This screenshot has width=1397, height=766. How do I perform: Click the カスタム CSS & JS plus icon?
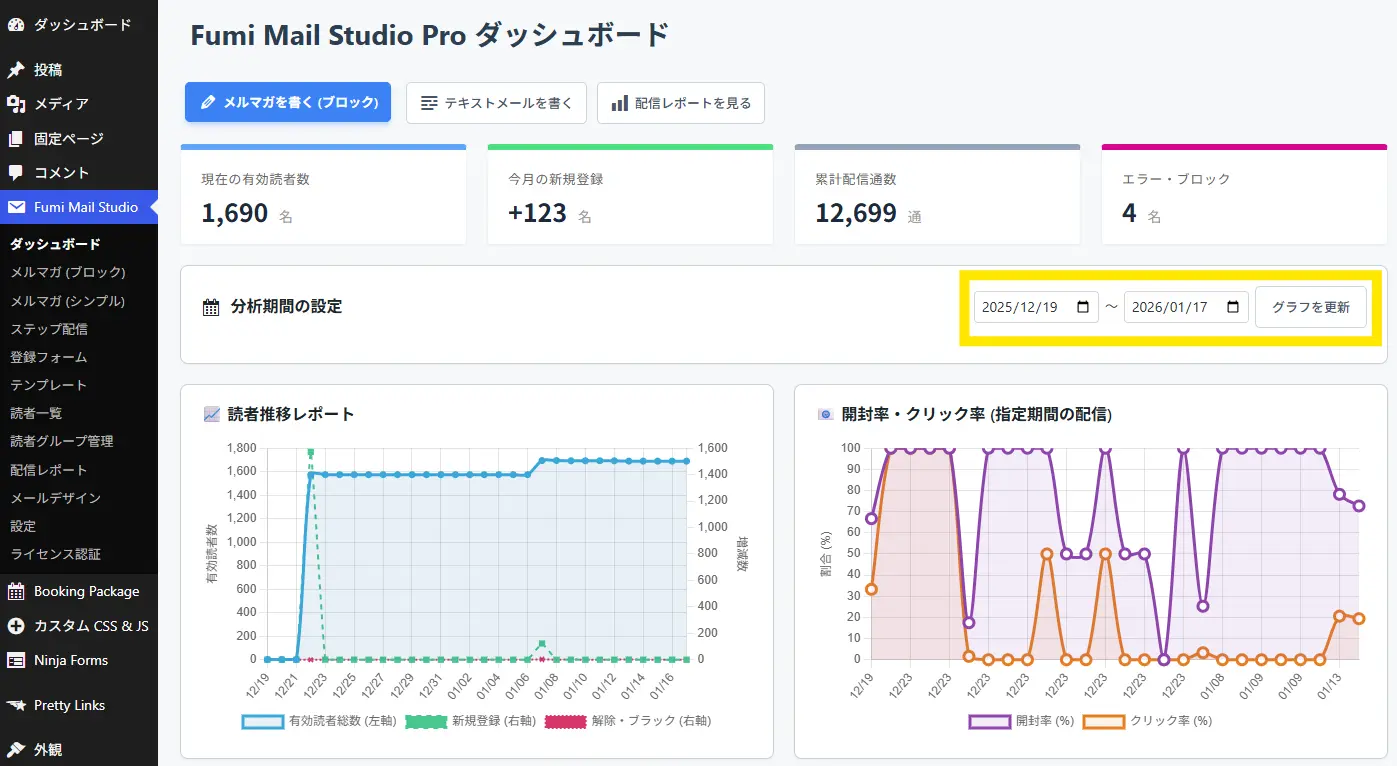point(16,626)
